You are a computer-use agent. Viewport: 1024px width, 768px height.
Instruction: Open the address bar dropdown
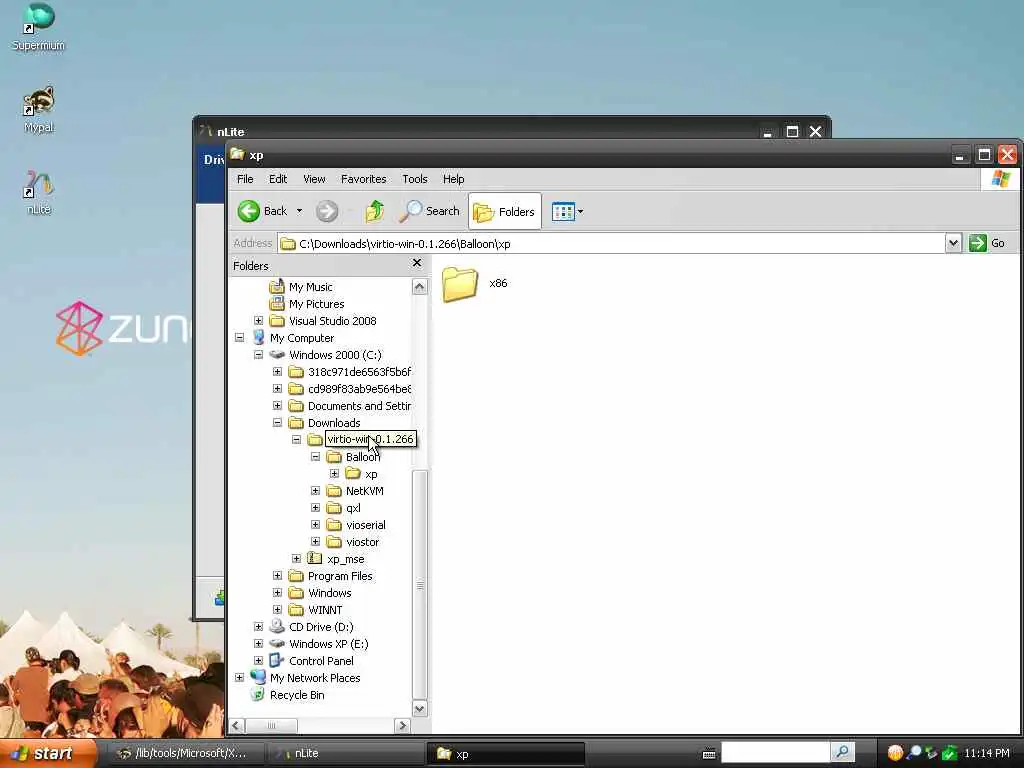953,243
